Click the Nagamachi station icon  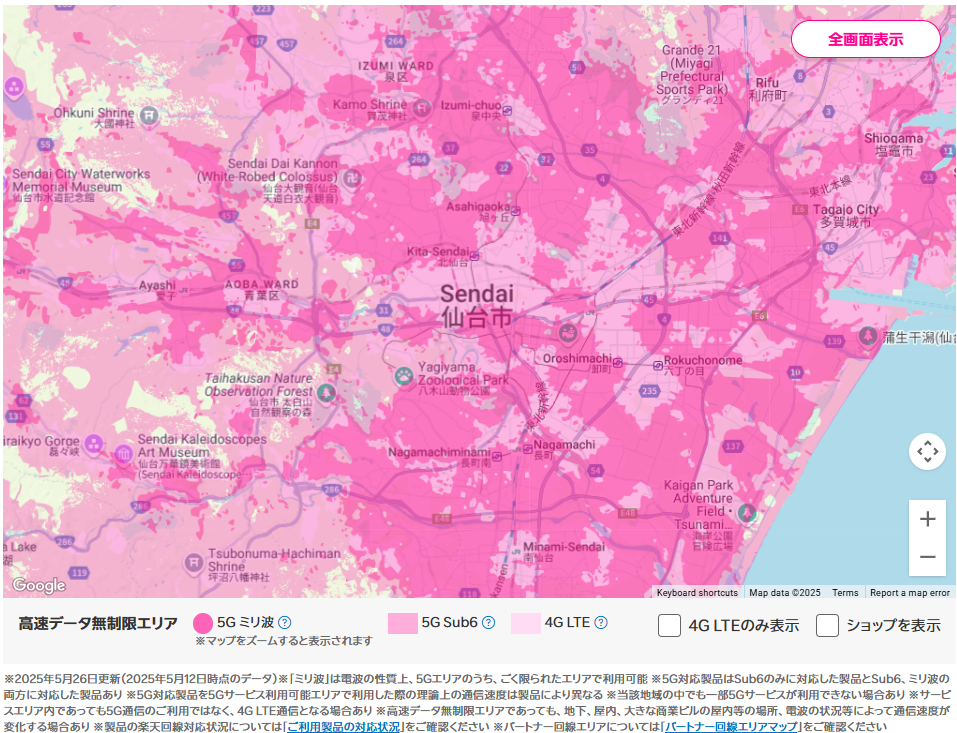point(527,449)
